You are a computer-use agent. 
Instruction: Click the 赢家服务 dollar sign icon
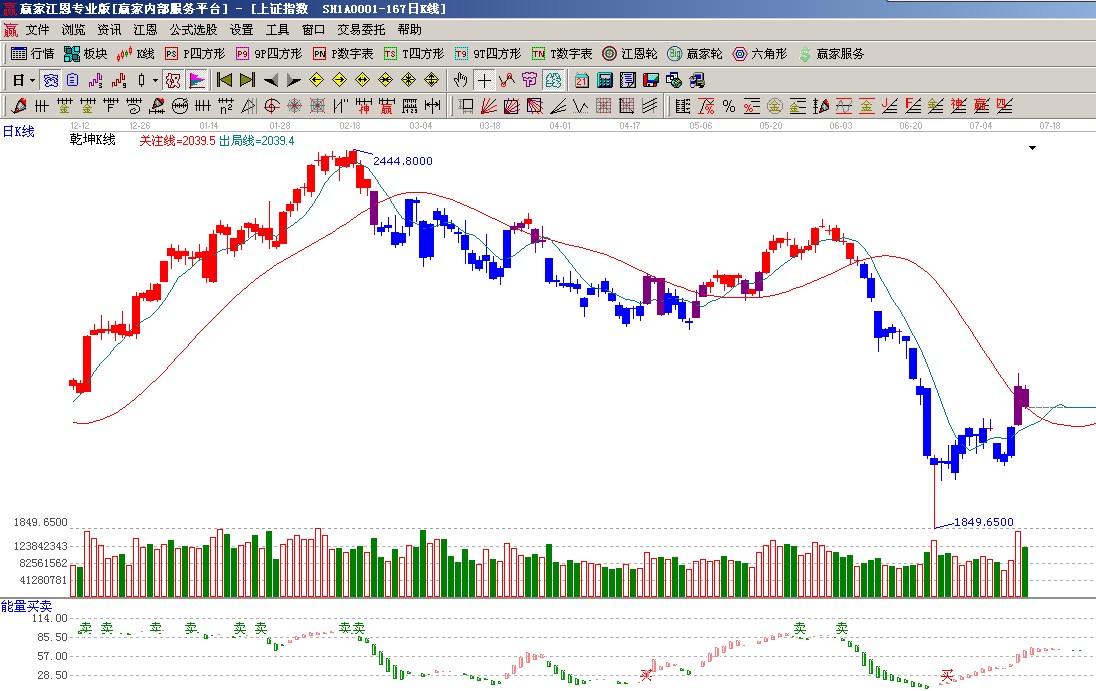click(x=804, y=54)
